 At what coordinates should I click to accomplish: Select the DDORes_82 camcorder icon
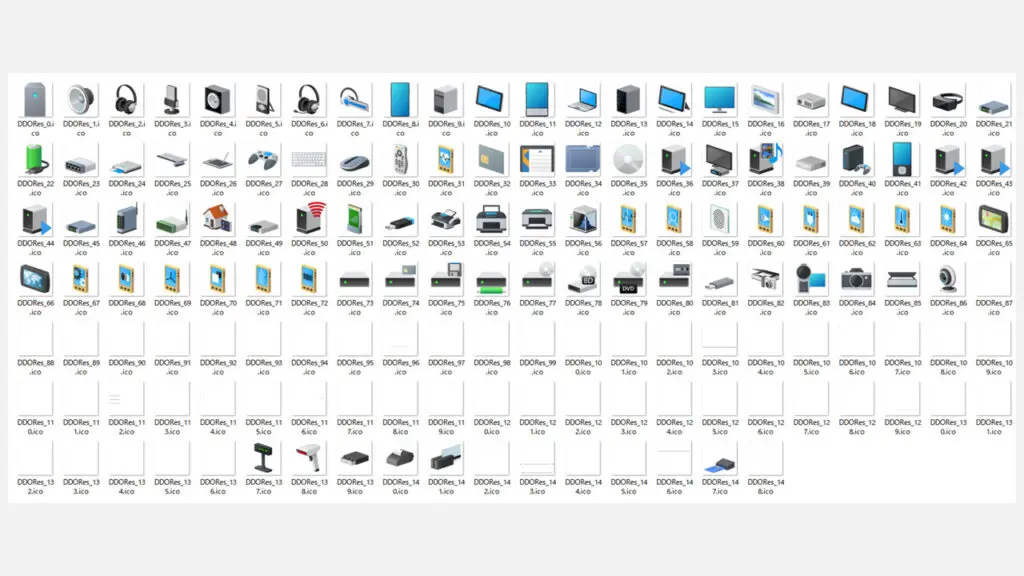click(765, 280)
